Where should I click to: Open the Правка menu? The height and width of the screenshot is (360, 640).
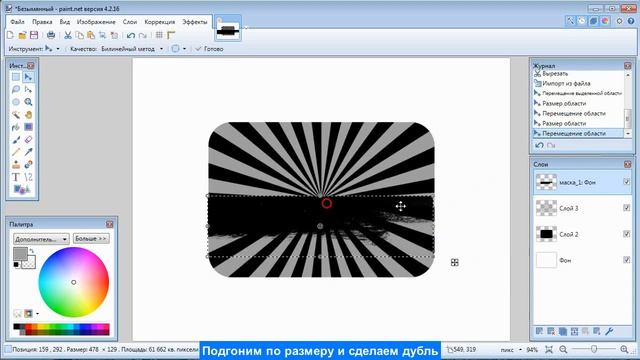[x=42, y=22]
